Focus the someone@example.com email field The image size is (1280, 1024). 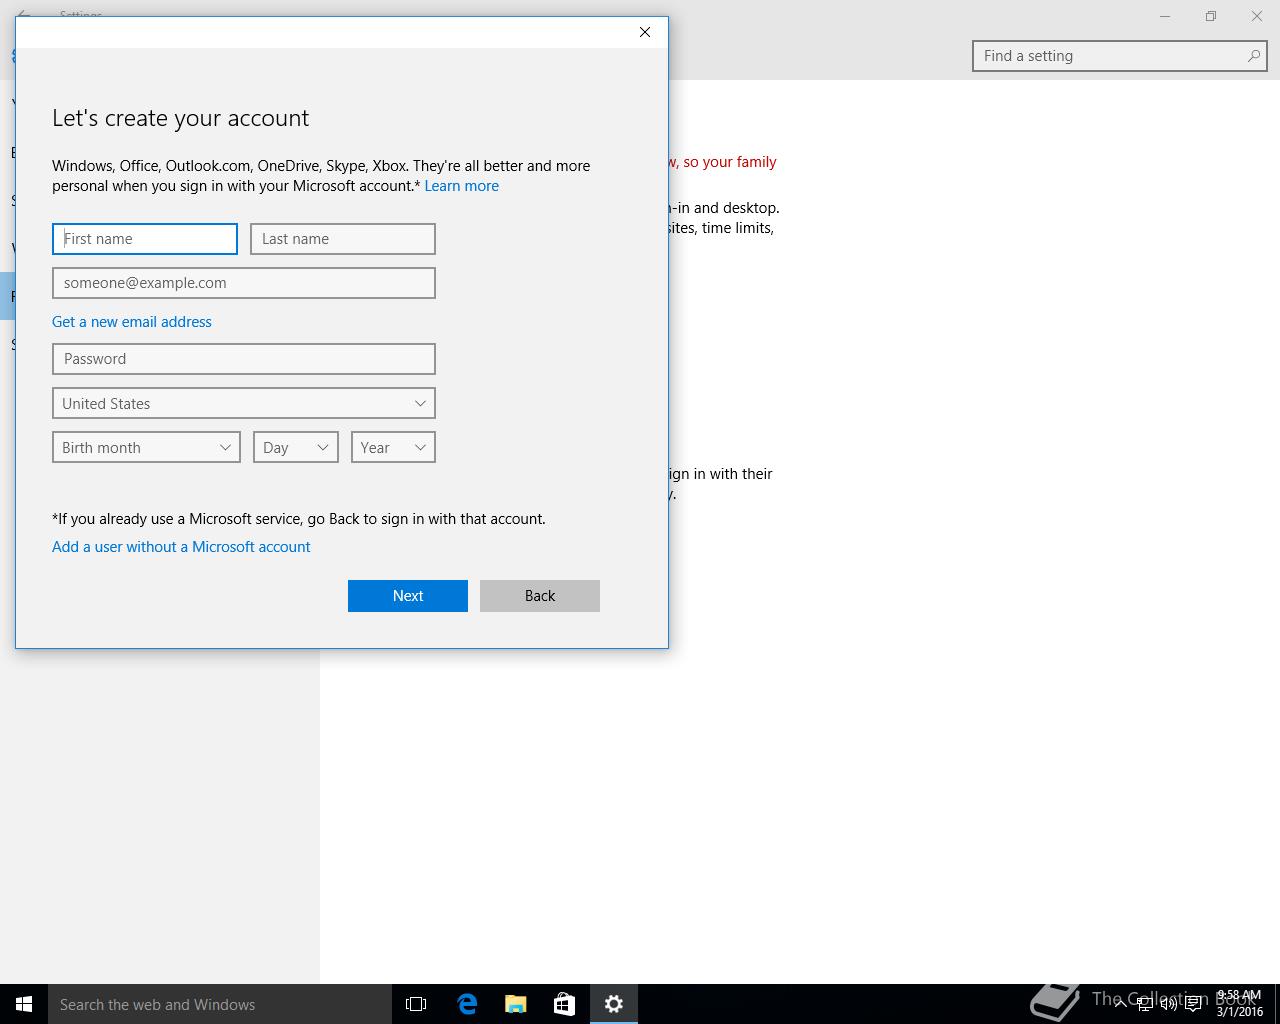coord(244,283)
